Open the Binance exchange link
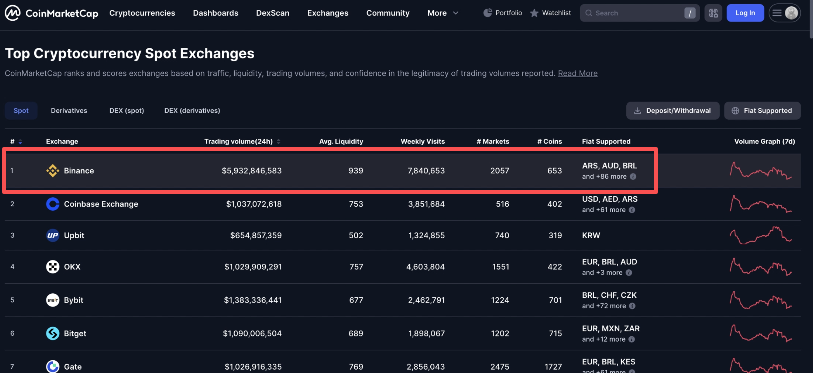Screen dimensions: 813x373 click(x=79, y=171)
